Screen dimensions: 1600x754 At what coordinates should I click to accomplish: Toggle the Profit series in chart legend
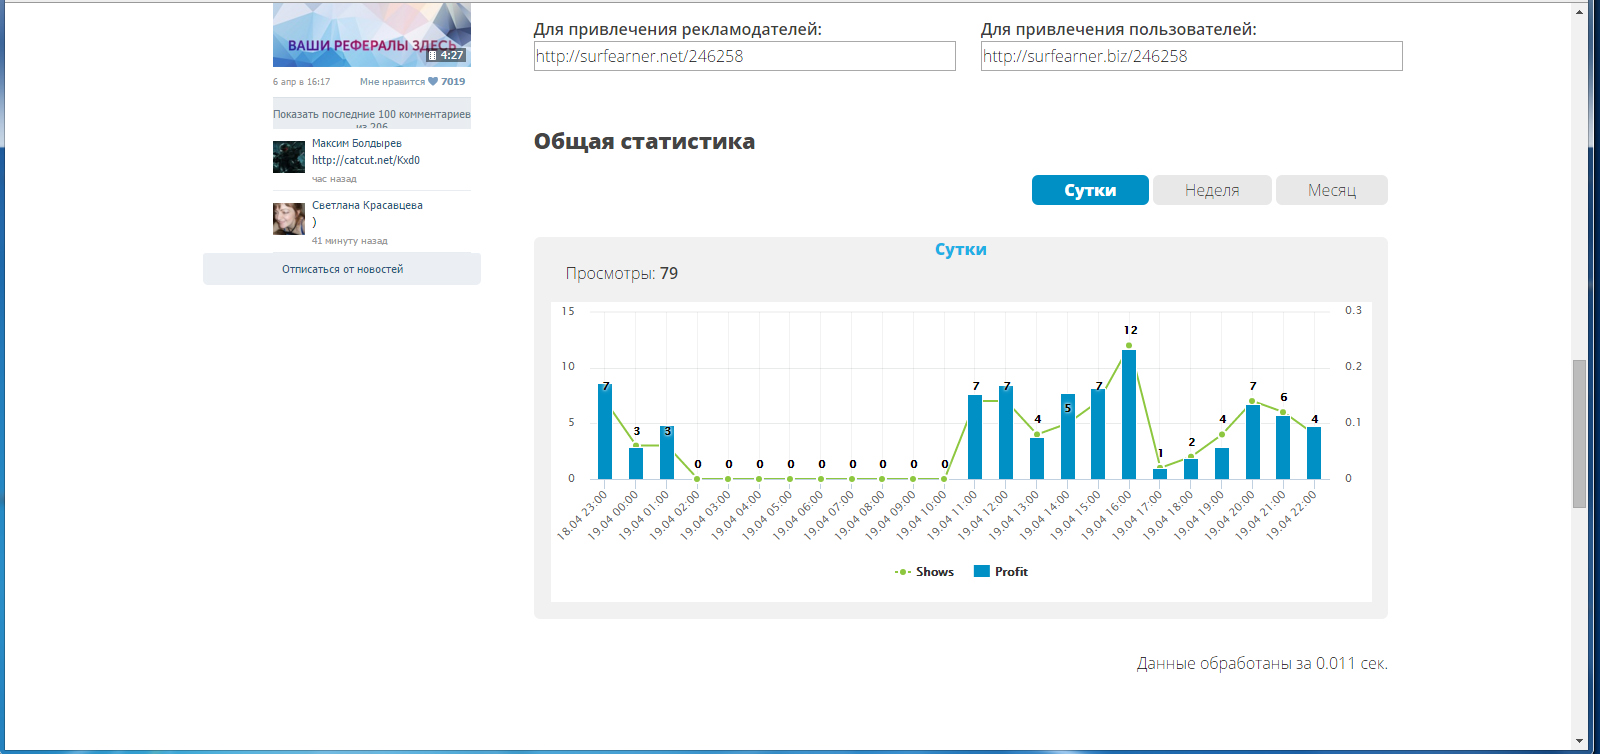tap(1001, 572)
